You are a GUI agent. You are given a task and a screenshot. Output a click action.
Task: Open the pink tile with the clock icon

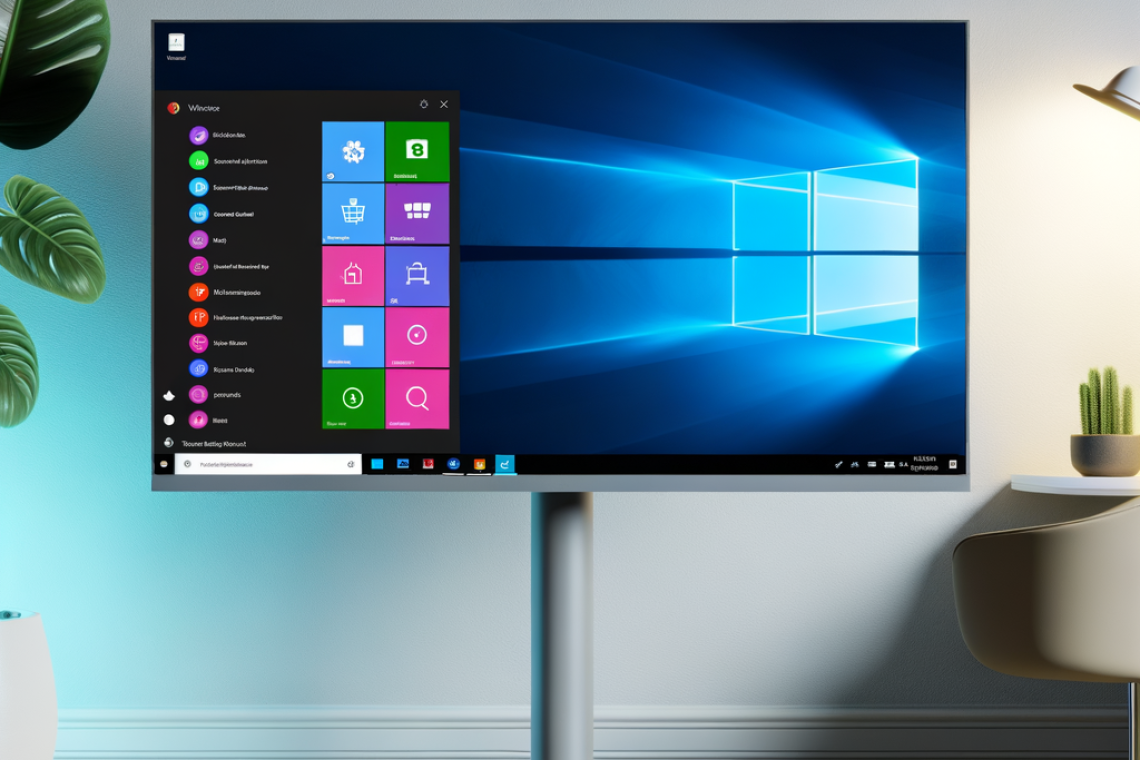pos(420,335)
